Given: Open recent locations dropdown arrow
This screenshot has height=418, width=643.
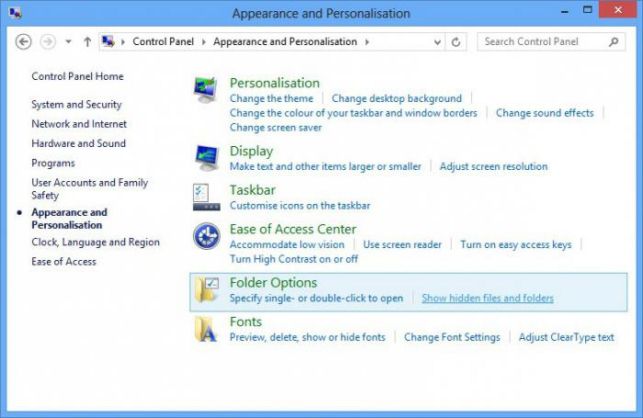Looking at the screenshot, I should (68, 41).
